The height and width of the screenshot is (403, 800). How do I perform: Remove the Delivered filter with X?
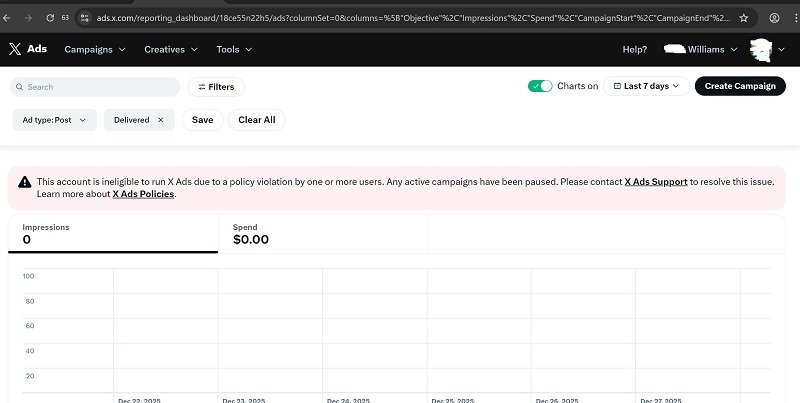pyautogui.click(x=161, y=120)
